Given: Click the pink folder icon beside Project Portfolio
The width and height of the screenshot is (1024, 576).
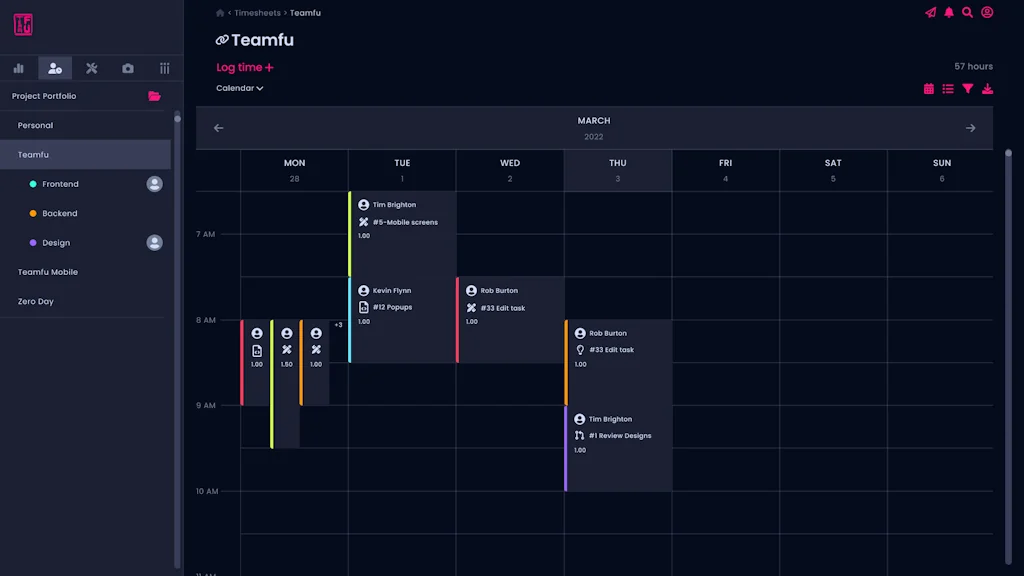Looking at the screenshot, I should click(x=156, y=96).
